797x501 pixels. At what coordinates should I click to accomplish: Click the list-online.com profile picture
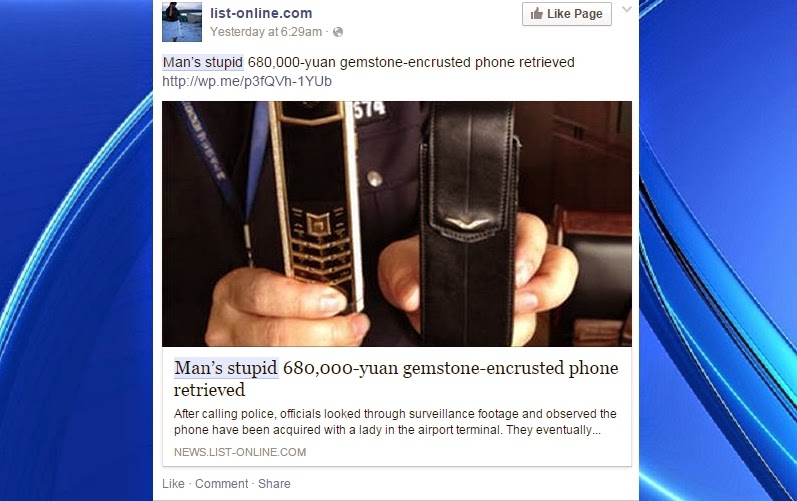[x=182, y=21]
